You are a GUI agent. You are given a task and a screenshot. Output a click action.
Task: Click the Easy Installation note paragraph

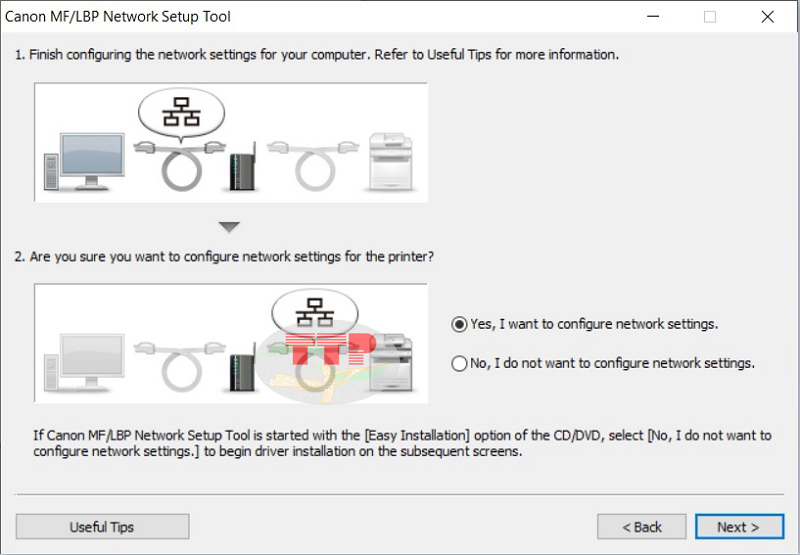tap(402, 443)
